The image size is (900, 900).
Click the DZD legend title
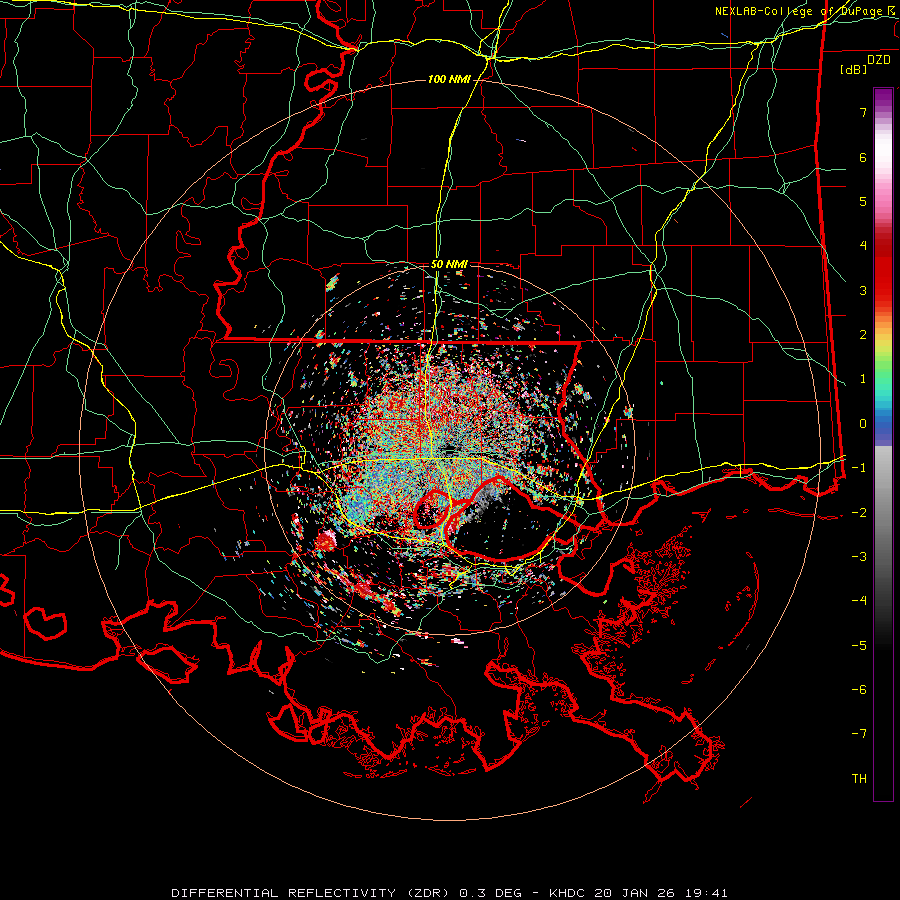coord(879,60)
